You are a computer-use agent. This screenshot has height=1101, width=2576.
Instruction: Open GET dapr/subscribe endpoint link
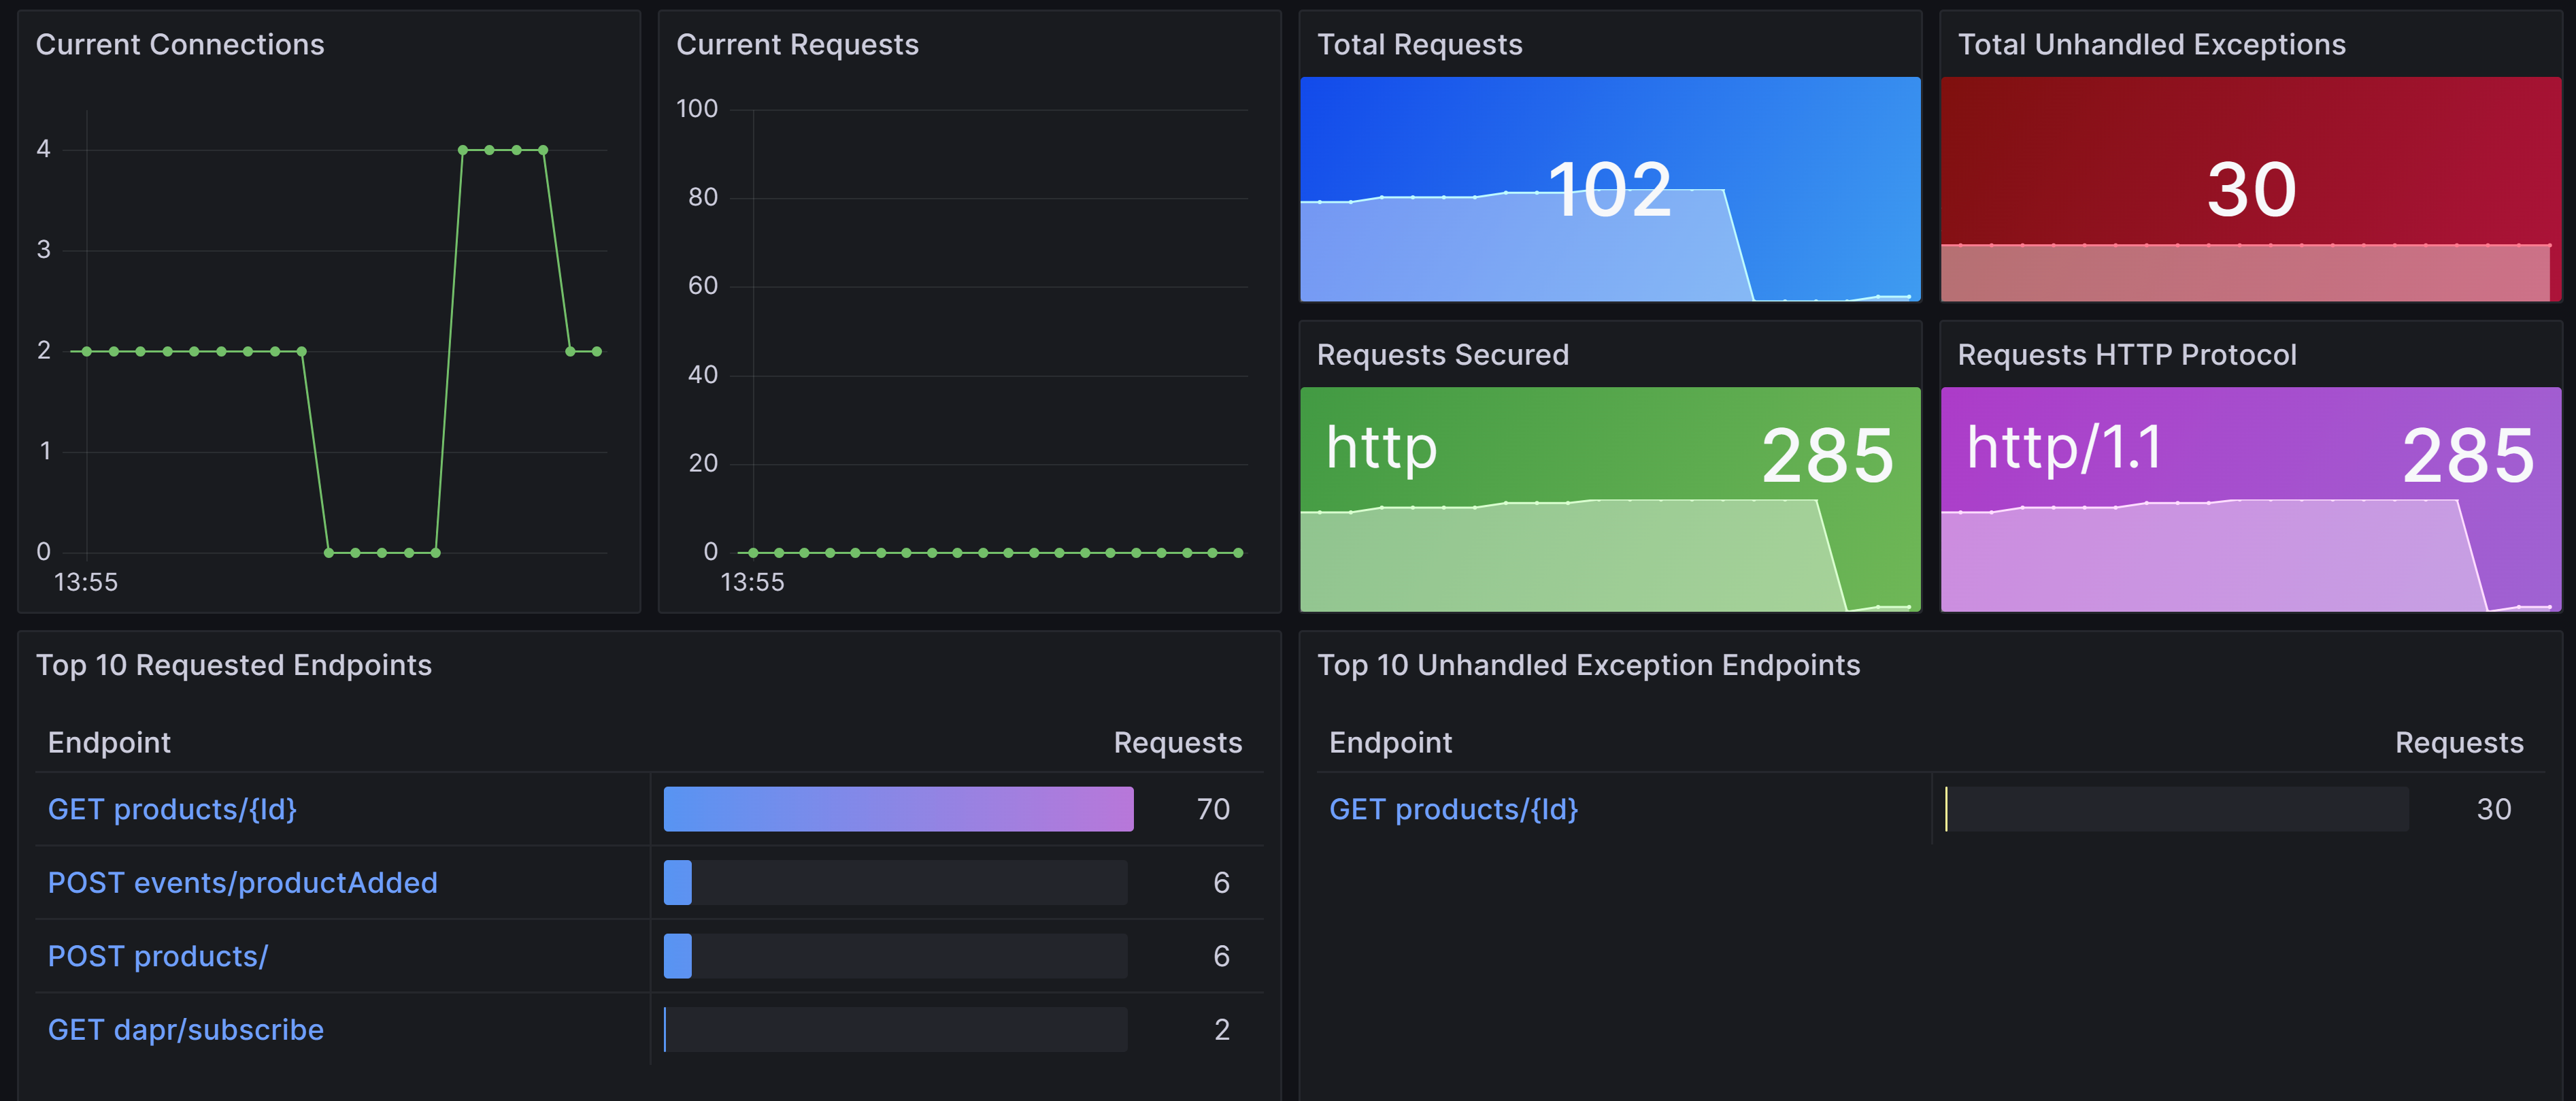(186, 1030)
